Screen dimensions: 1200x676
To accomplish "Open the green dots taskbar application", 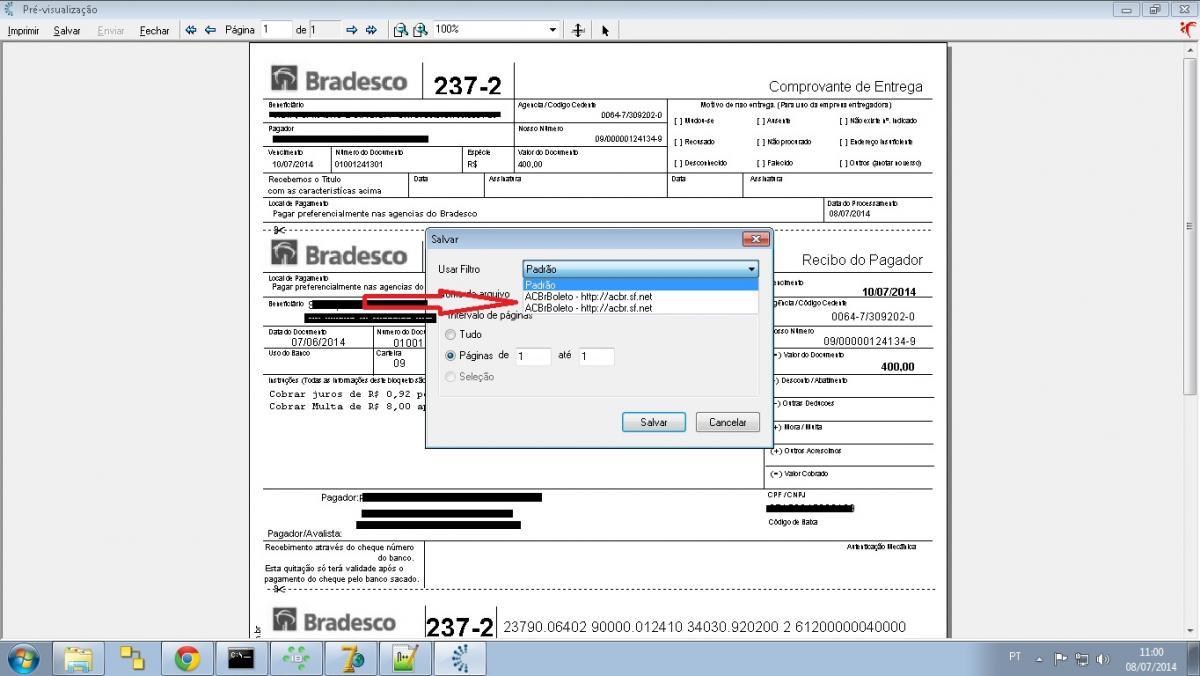I will (296, 657).
